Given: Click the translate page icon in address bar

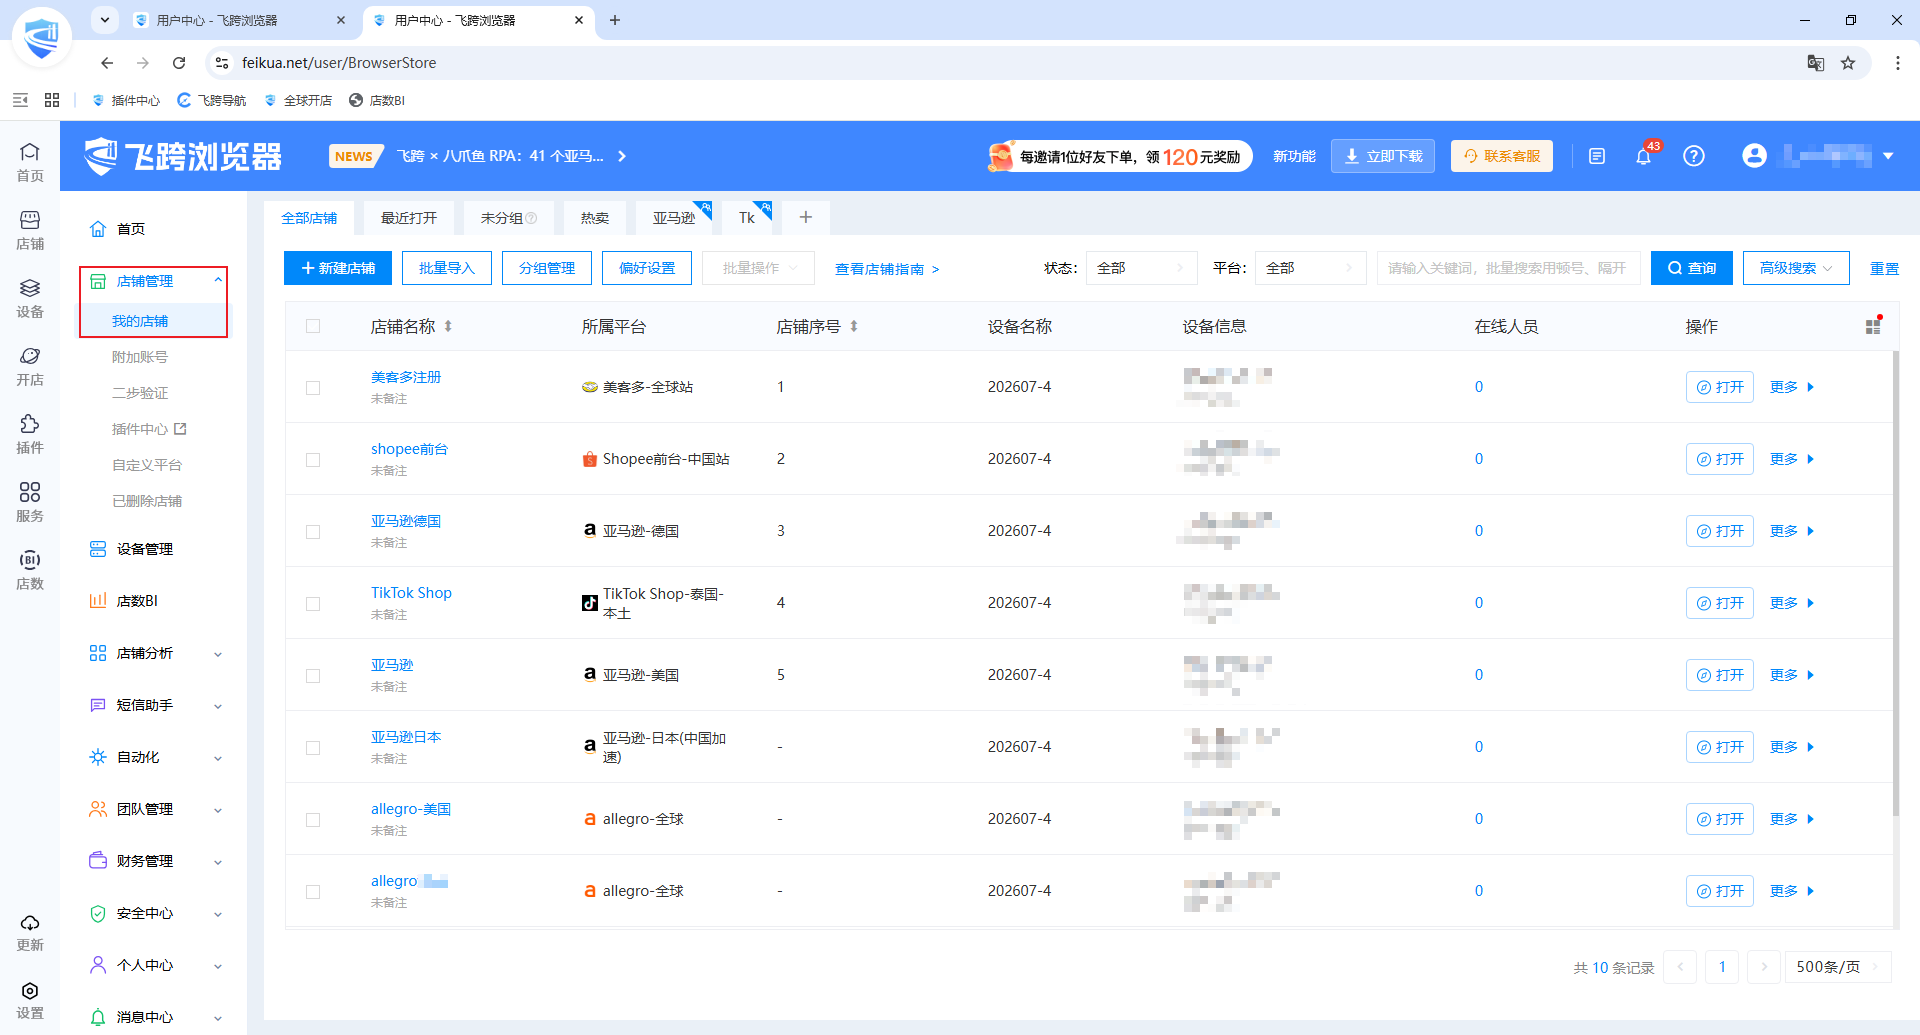Looking at the screenshot, I should (x=1816, y=63).
